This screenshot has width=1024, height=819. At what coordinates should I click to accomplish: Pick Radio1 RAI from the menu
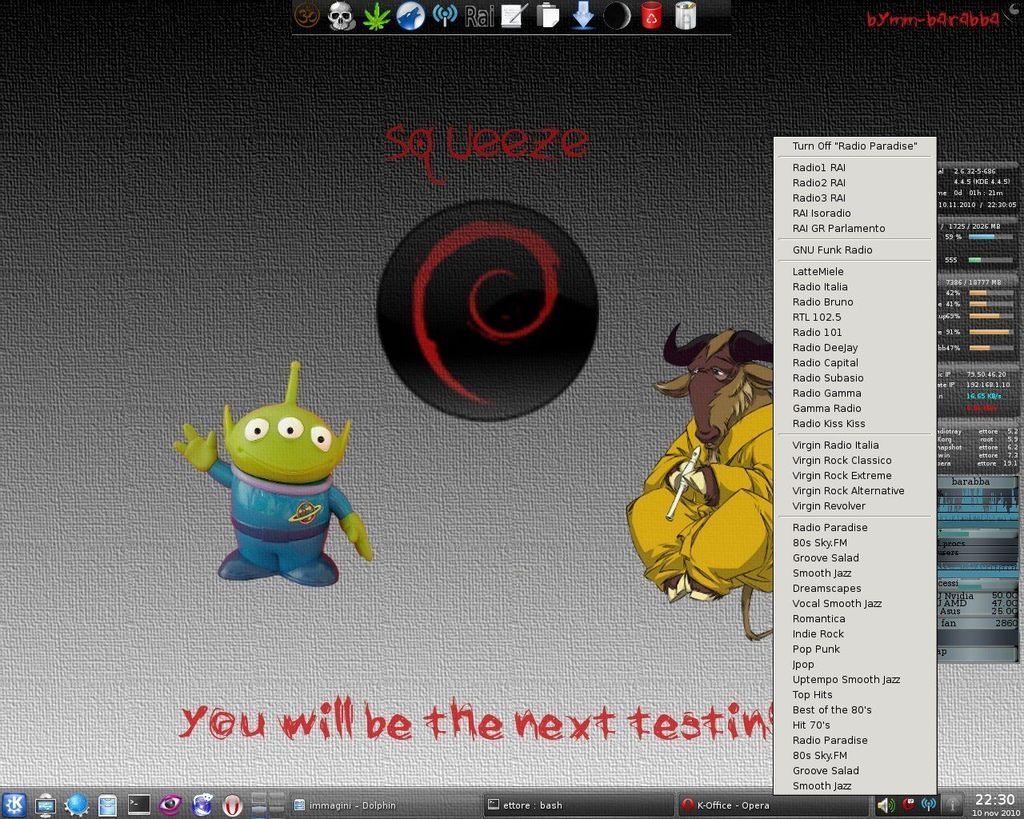pos(818,167)
